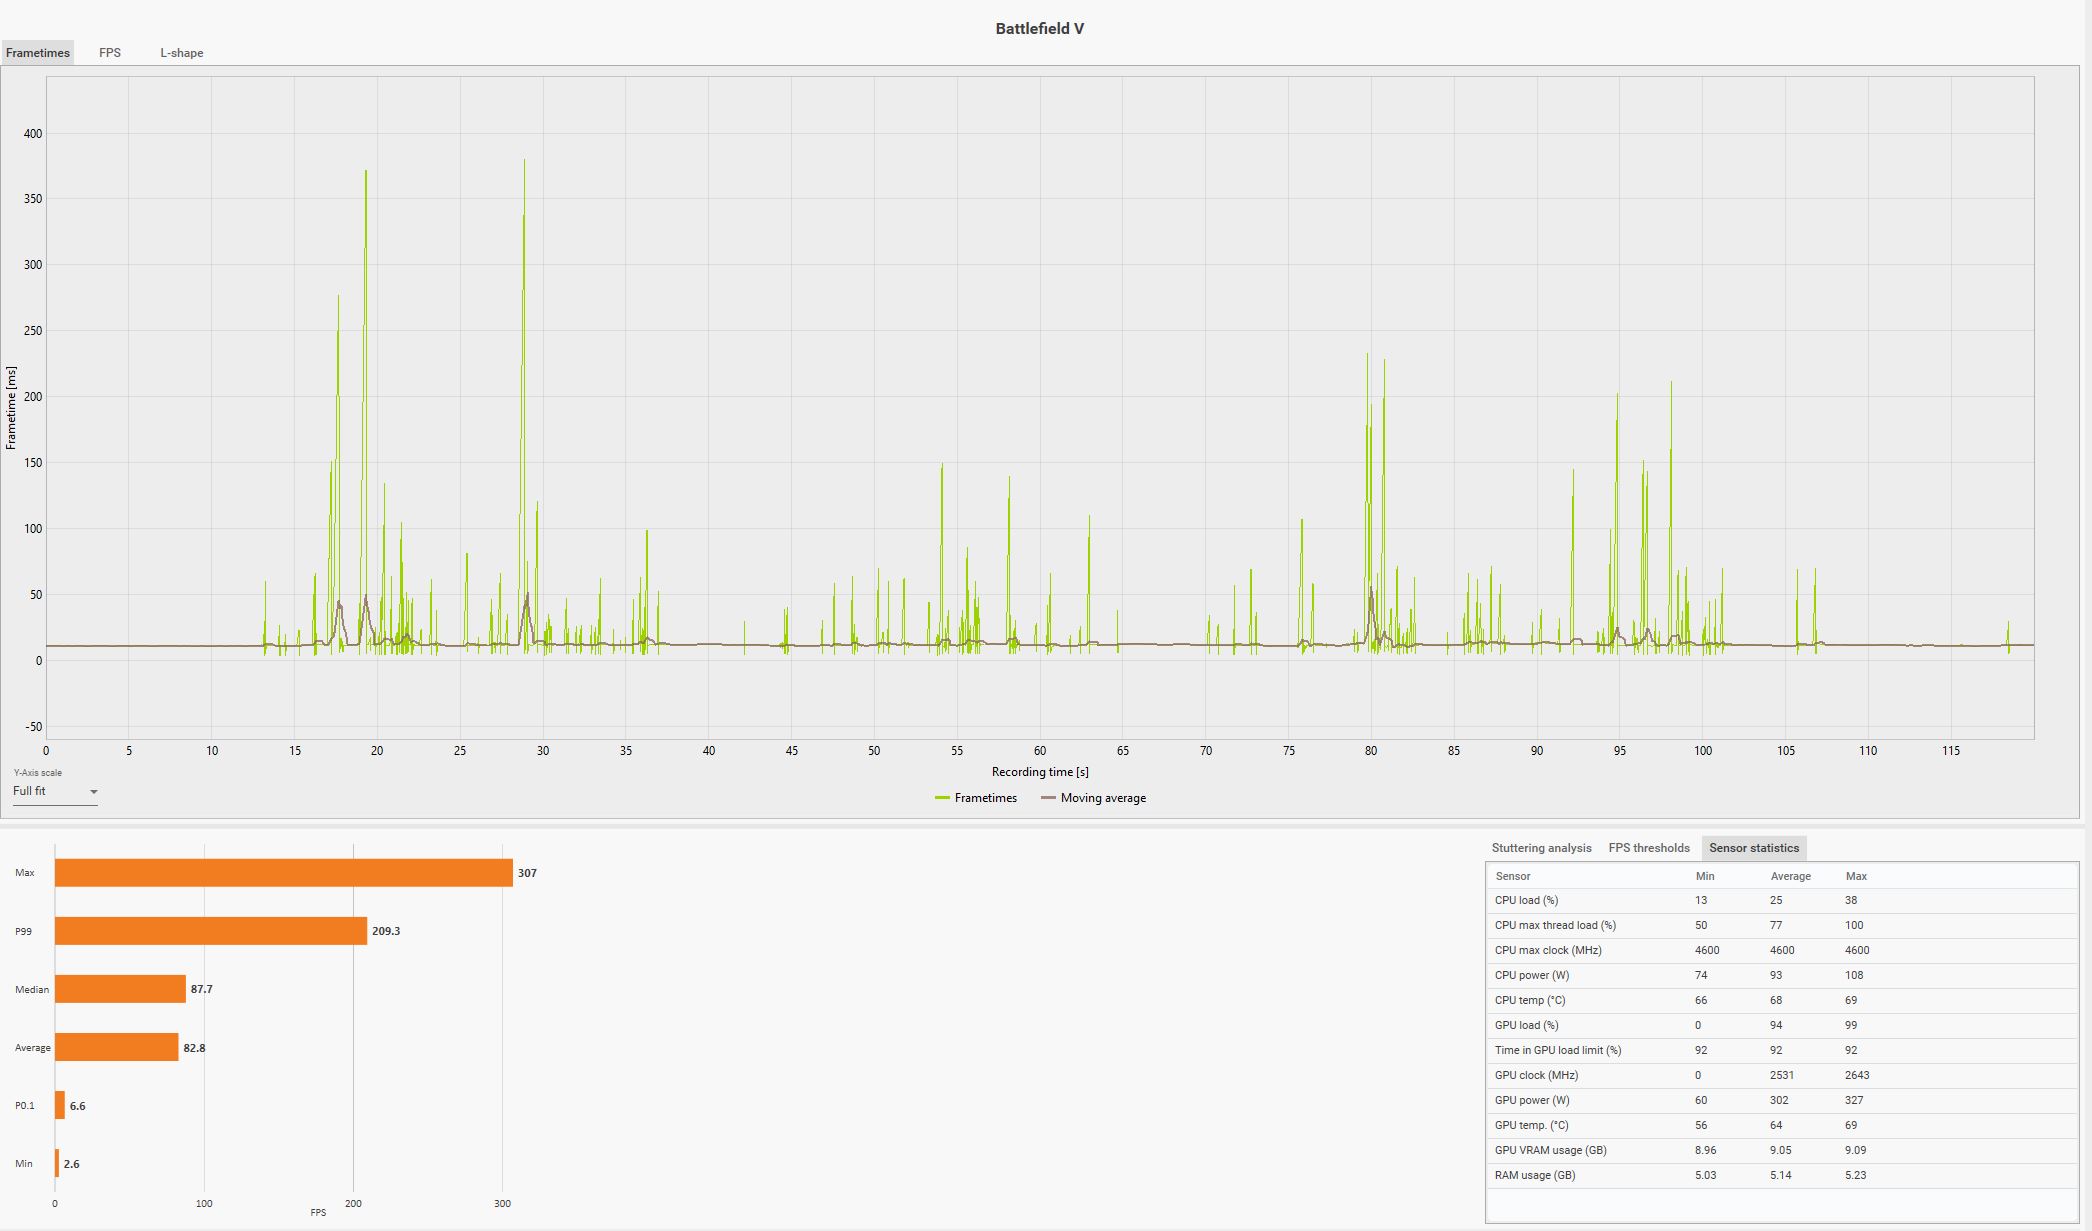The image size is (2092, 1231).
Task: Open the Stuttering analysis tab
Action: pyautogui.click(x=1541, y=848)
